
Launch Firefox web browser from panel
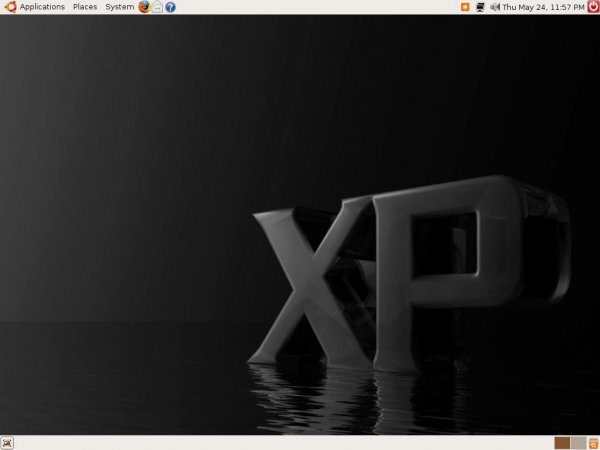click(x=144, y=7)
